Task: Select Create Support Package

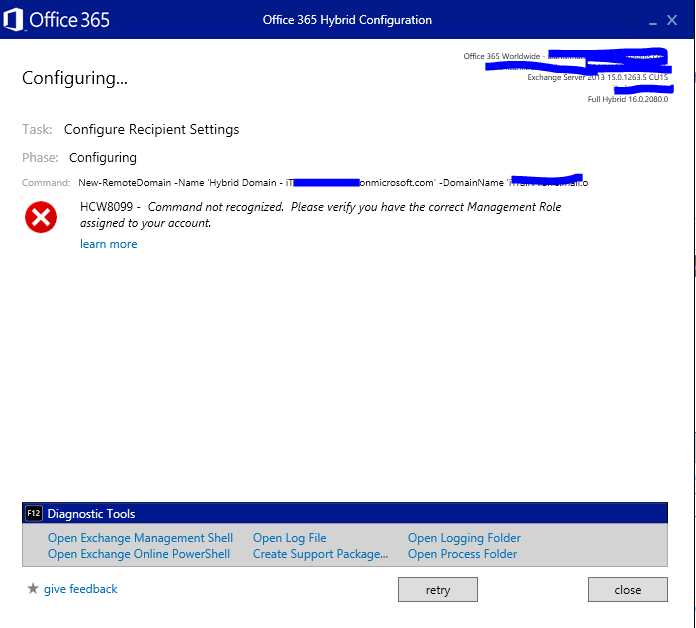Action: tap(320, 554)
